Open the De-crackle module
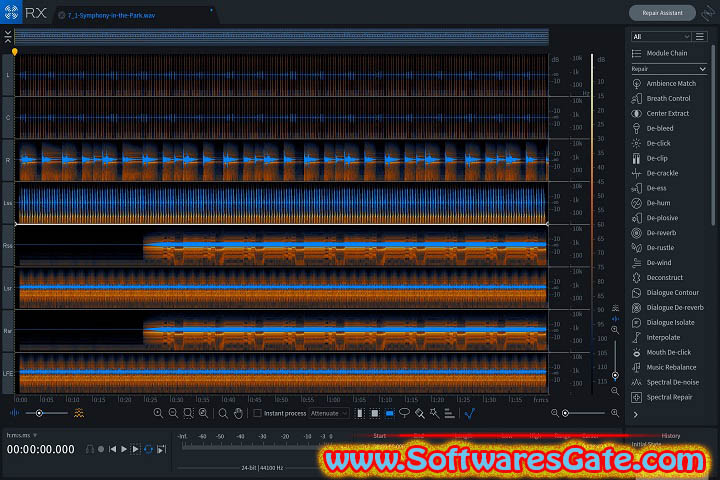The height and width of the screenshot is (480, 720). pos(655,173)
